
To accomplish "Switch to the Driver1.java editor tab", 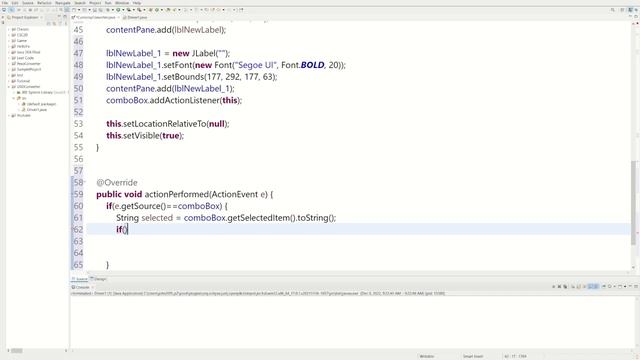I will pos(136,18).
